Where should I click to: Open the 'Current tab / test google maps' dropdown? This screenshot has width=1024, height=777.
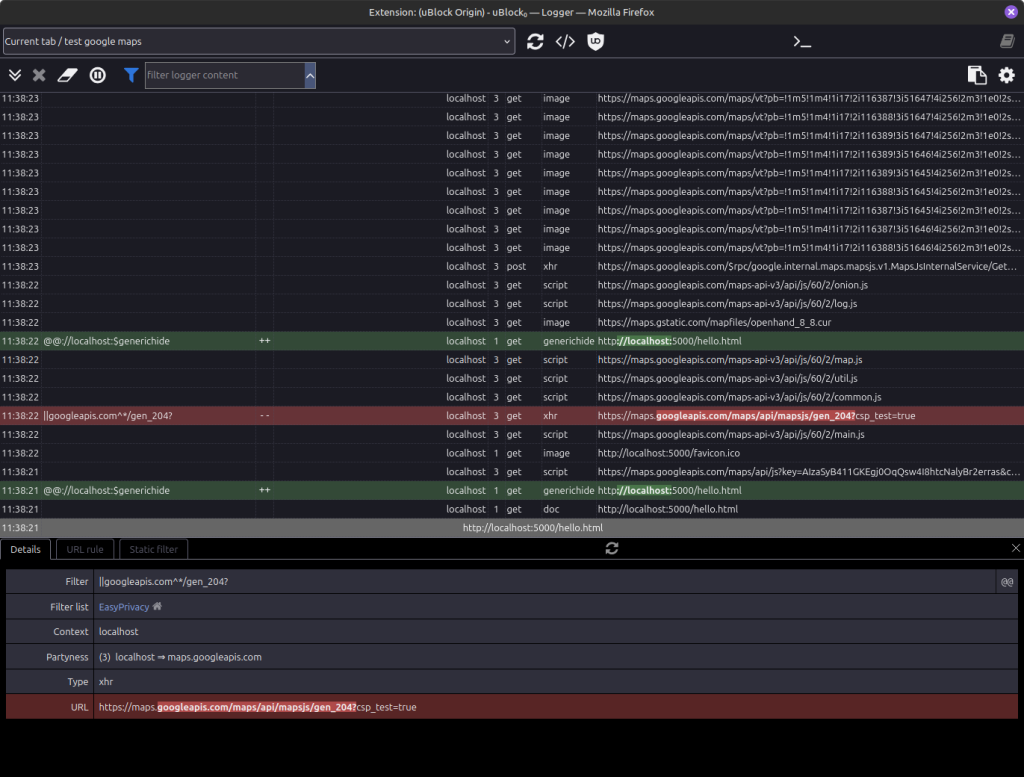tap(258, 41)
